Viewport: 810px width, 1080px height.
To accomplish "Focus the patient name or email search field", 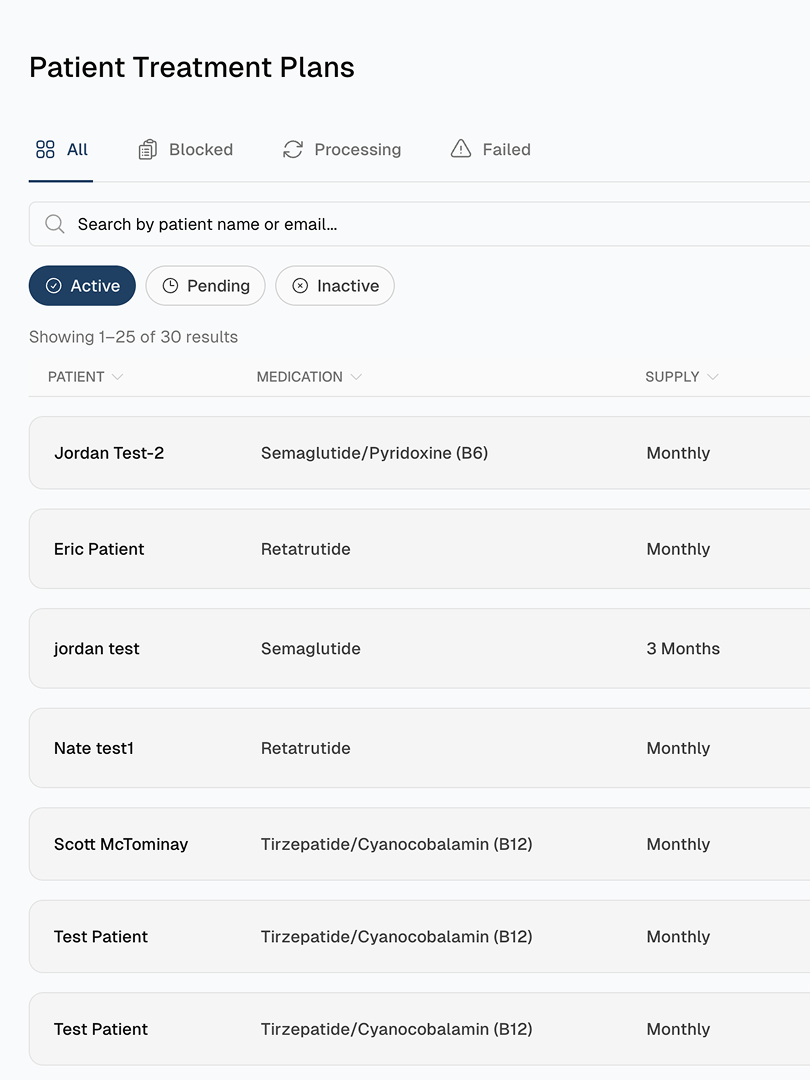I will (x=419, y=224).
